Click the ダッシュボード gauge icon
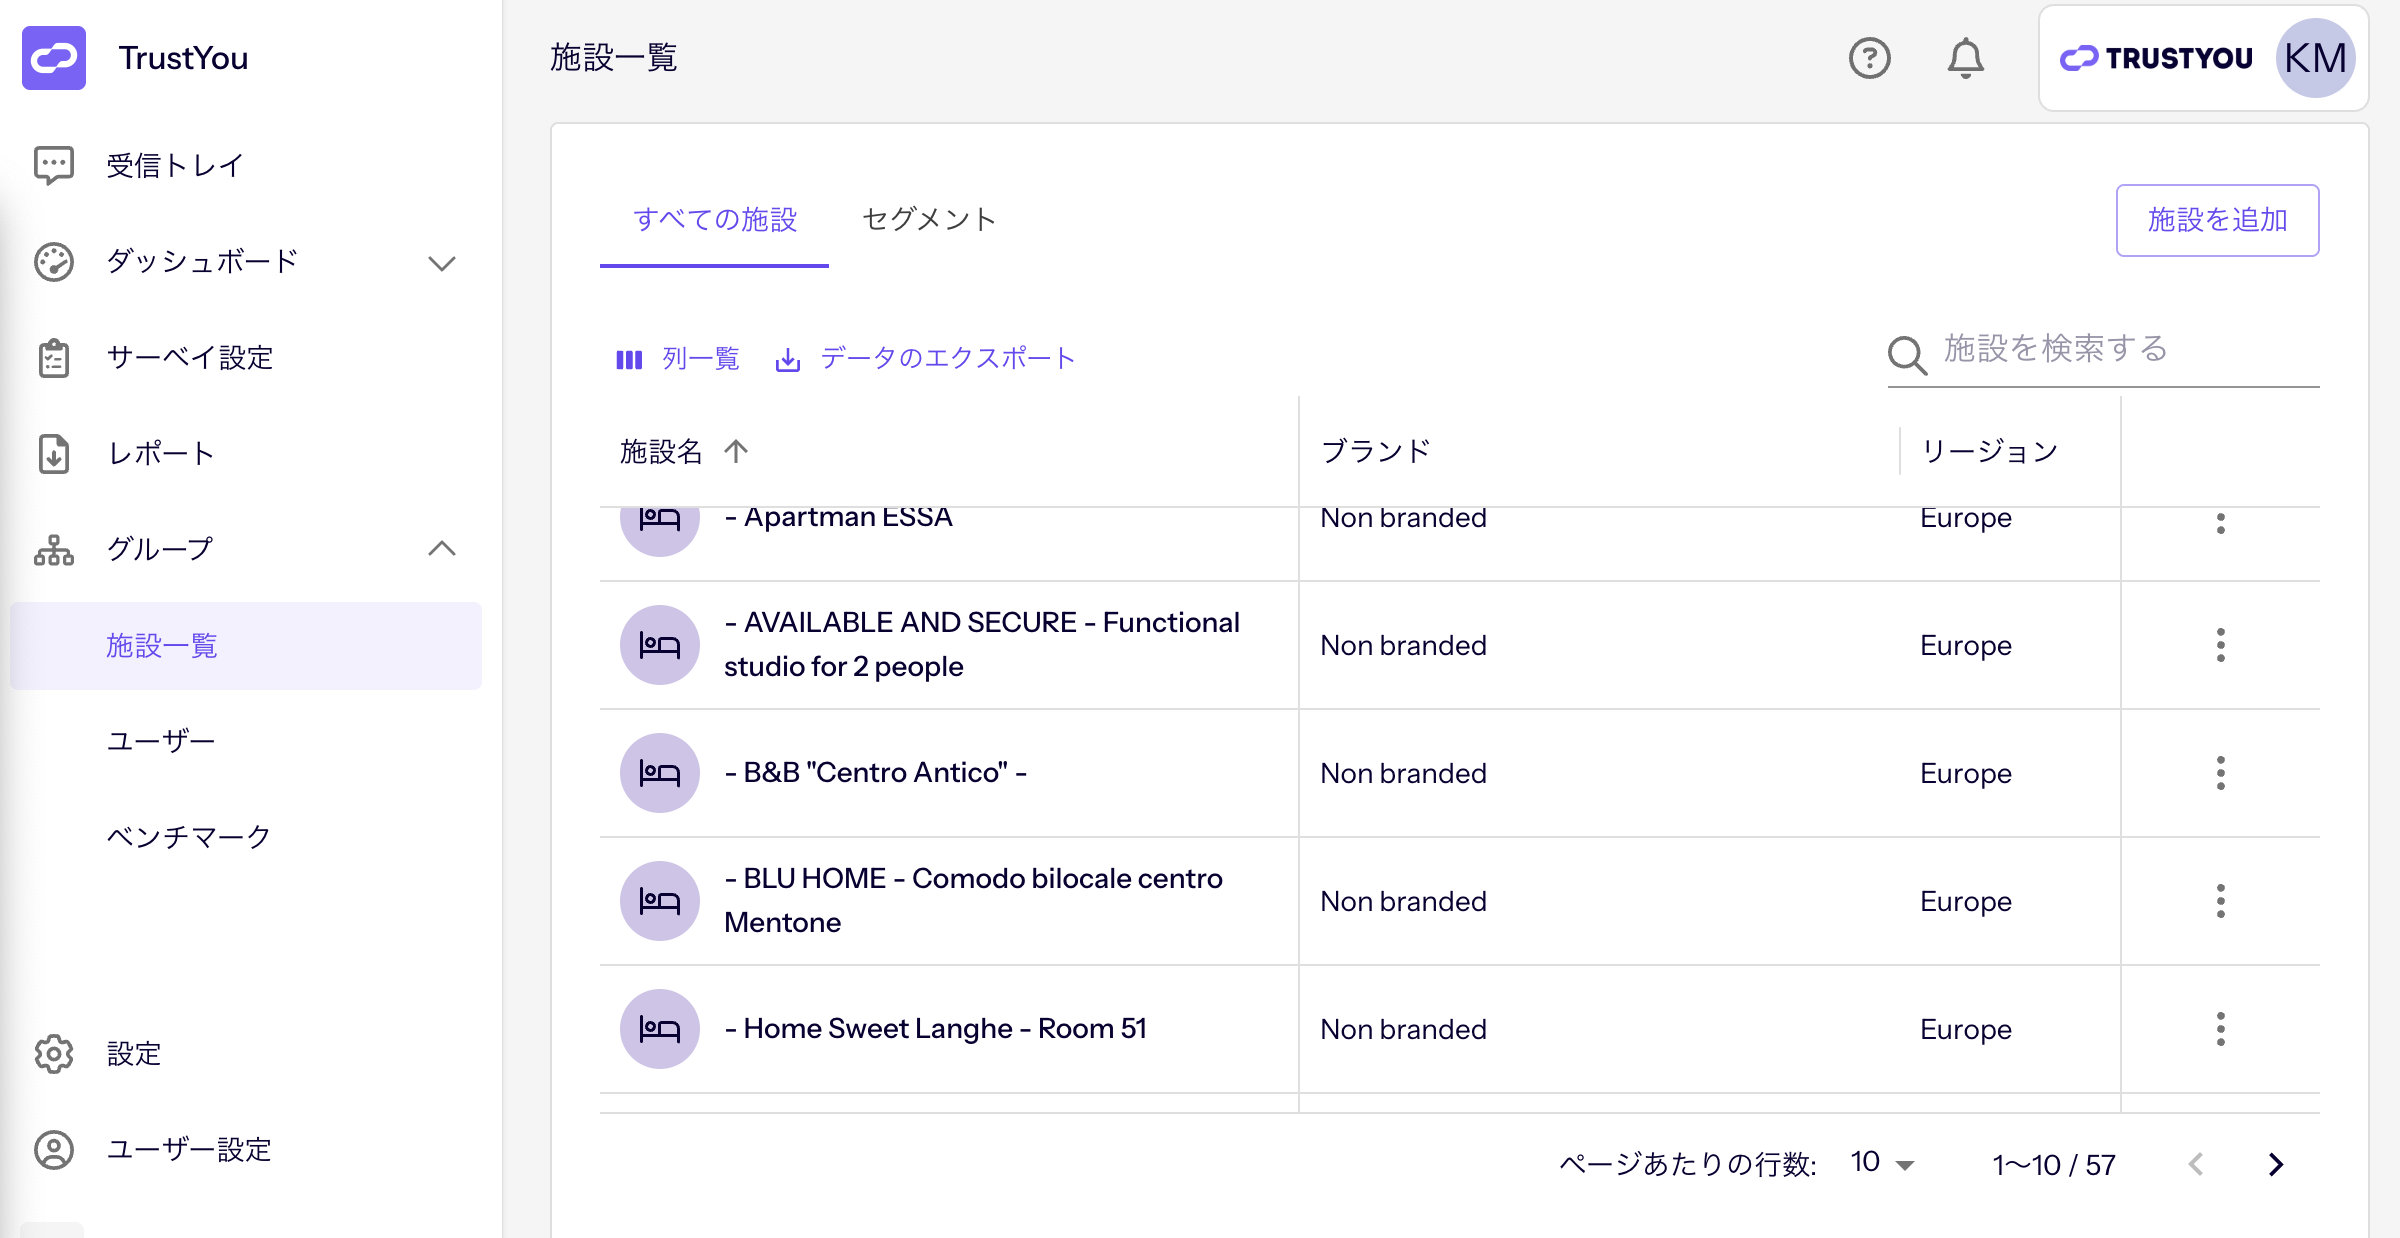This screenshot has width=2400, height=1238. pyautogui.click(x=54, y=262)
